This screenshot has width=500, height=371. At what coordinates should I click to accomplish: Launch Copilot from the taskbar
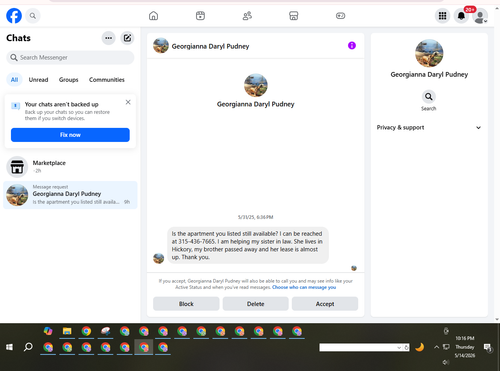coord(48,331)
